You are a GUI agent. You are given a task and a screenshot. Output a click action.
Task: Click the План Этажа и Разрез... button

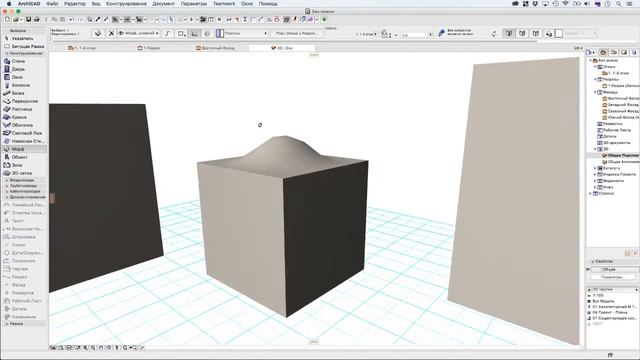point(297,33)
